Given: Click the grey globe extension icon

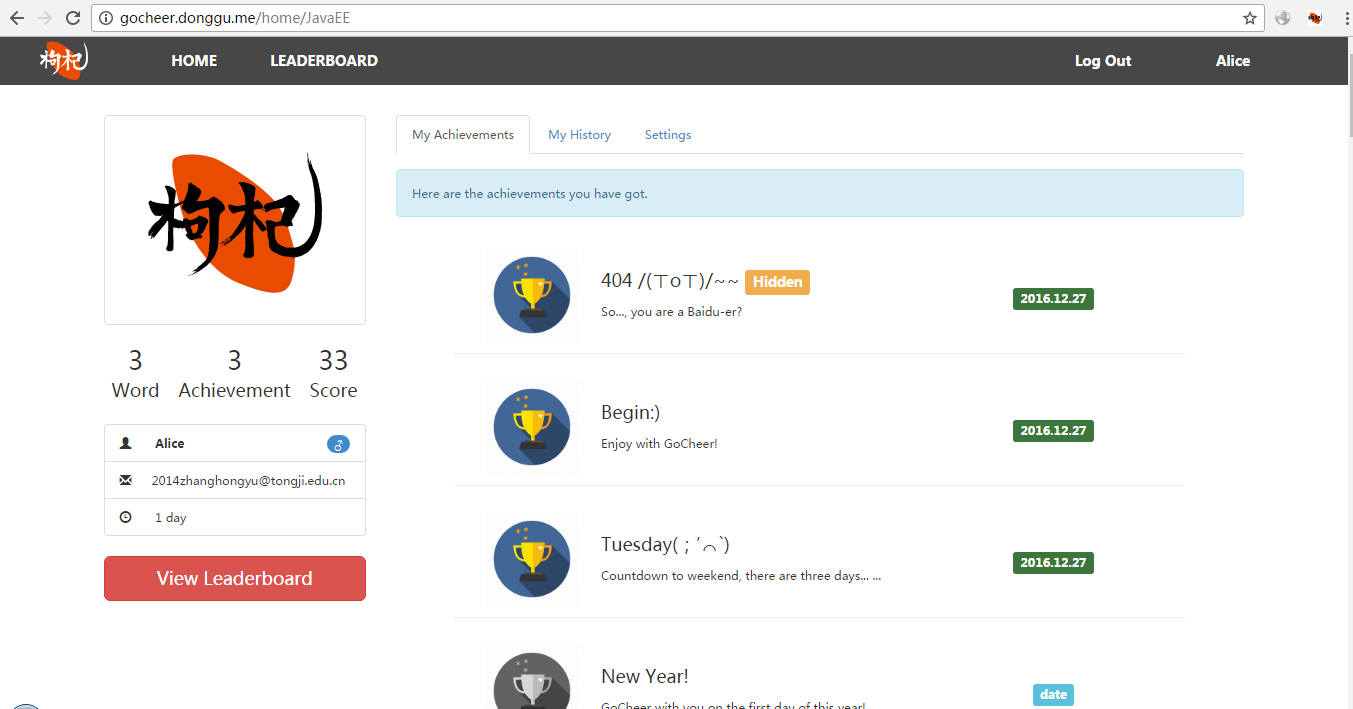Looking at the screenshot, I should point(1283,18).
